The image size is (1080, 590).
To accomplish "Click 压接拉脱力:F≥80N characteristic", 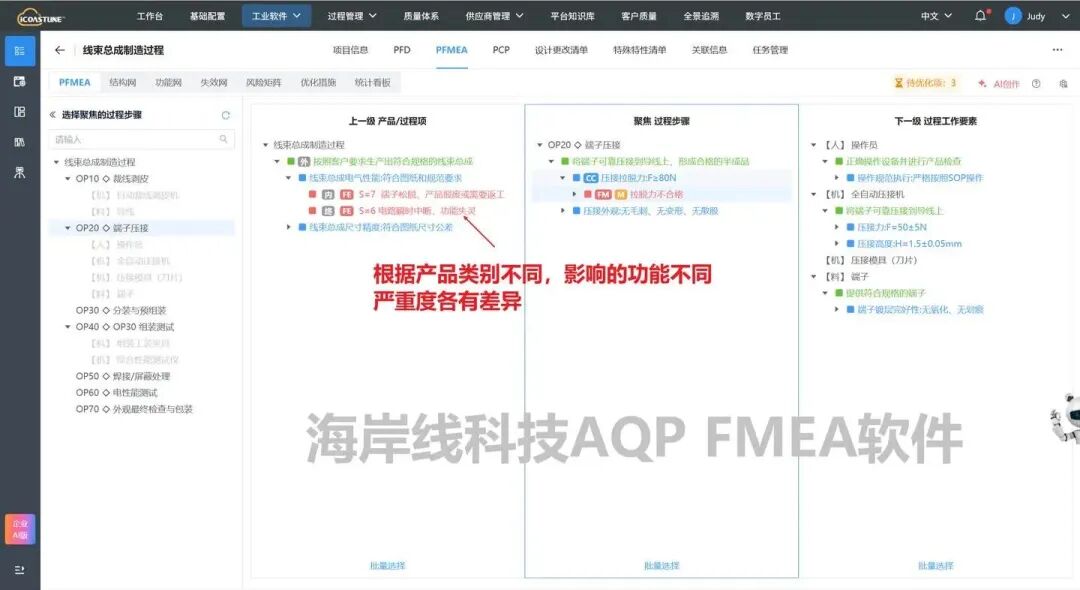I will tap(638, 178).
